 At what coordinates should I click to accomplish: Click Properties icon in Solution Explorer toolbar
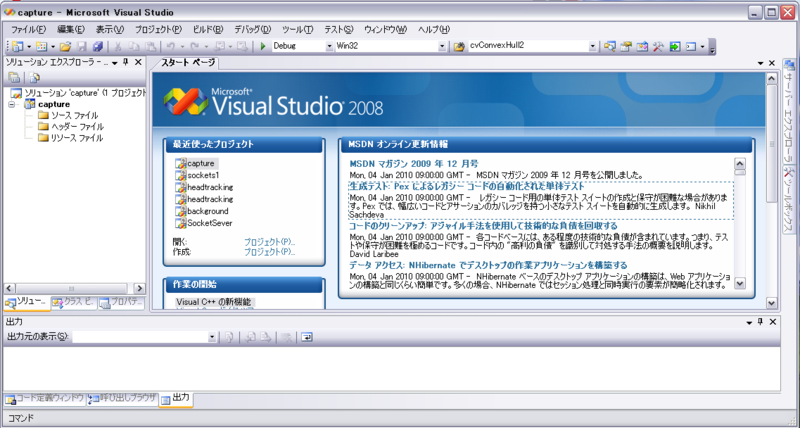(14, 78)
